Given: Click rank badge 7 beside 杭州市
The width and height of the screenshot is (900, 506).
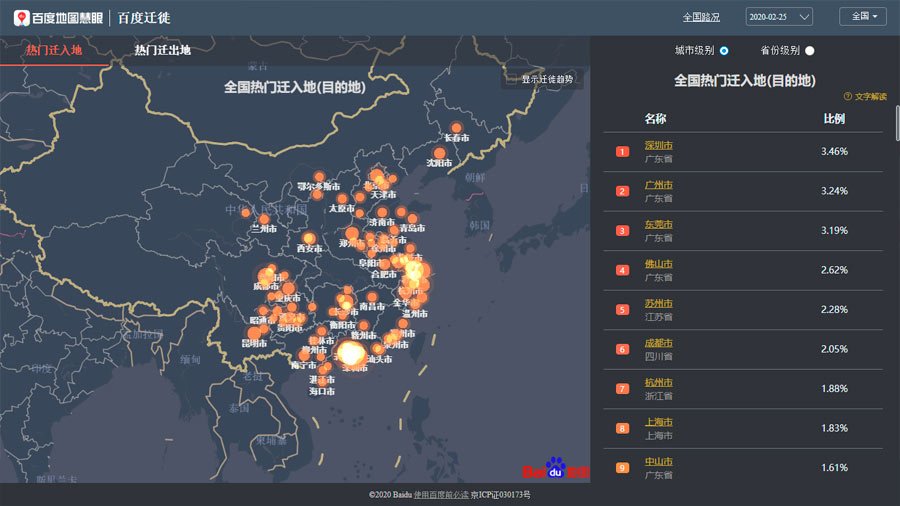Looking at the screenshot, I should coord(622,389).
